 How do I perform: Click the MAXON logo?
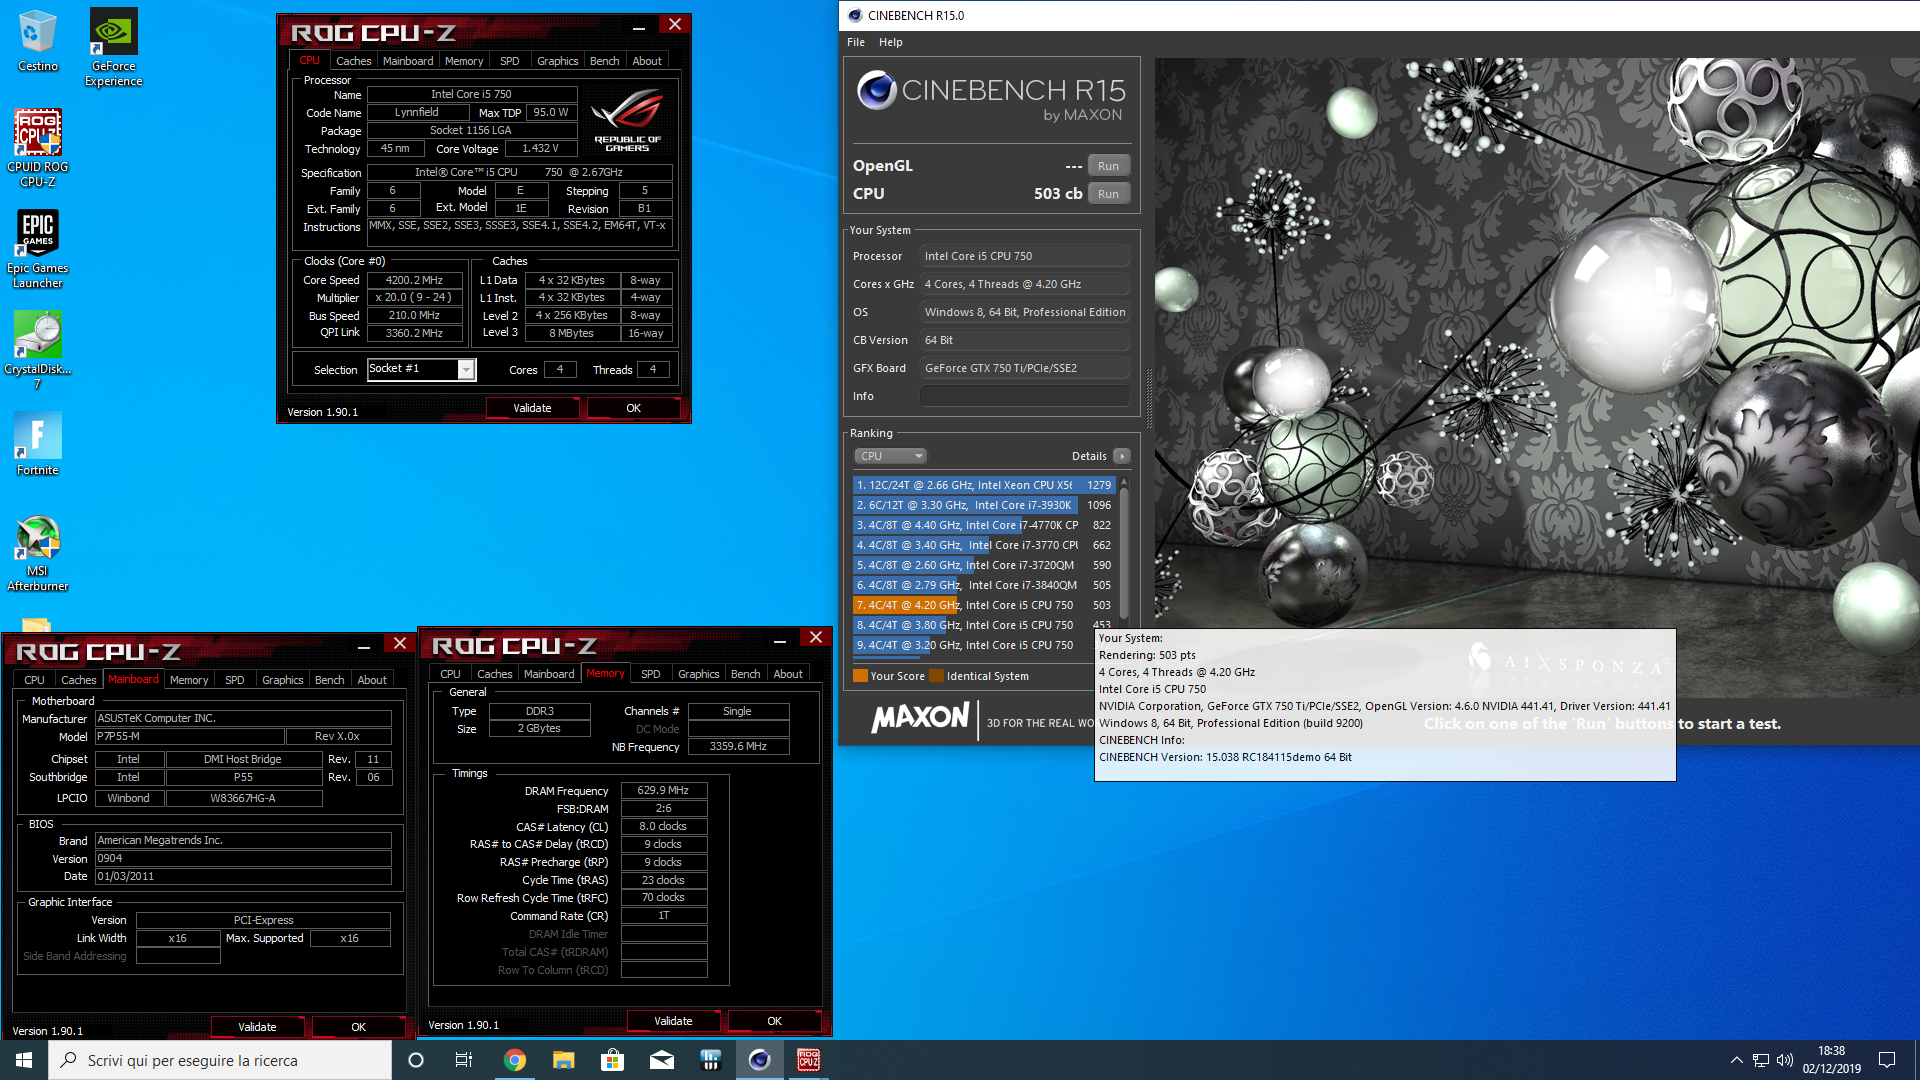tap(920, 717)
